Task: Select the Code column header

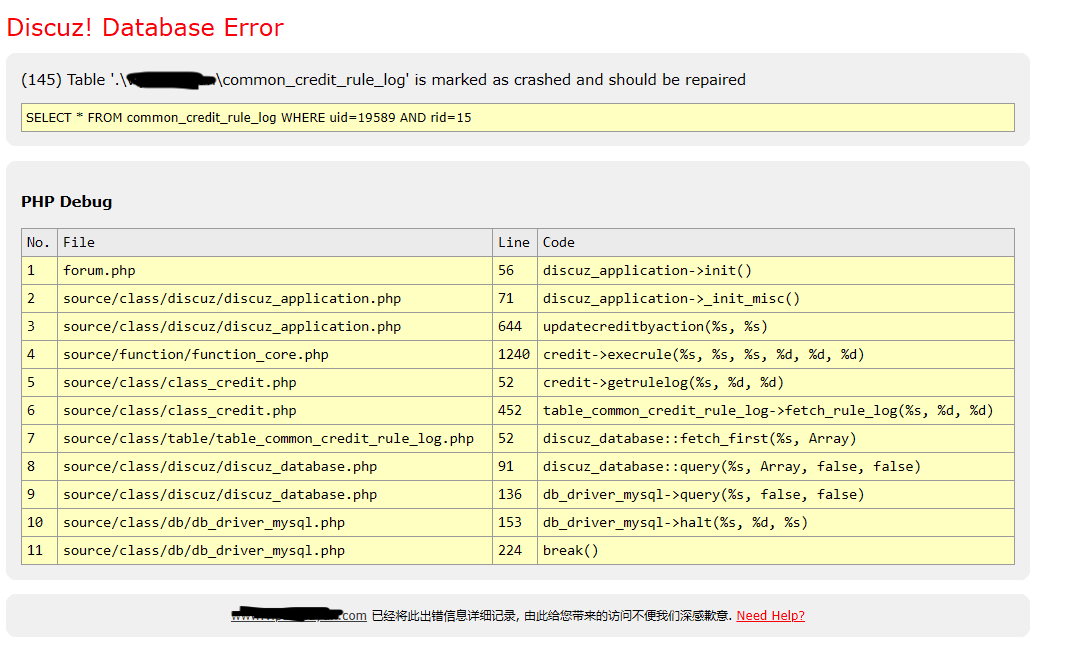Action: (776, 243)
